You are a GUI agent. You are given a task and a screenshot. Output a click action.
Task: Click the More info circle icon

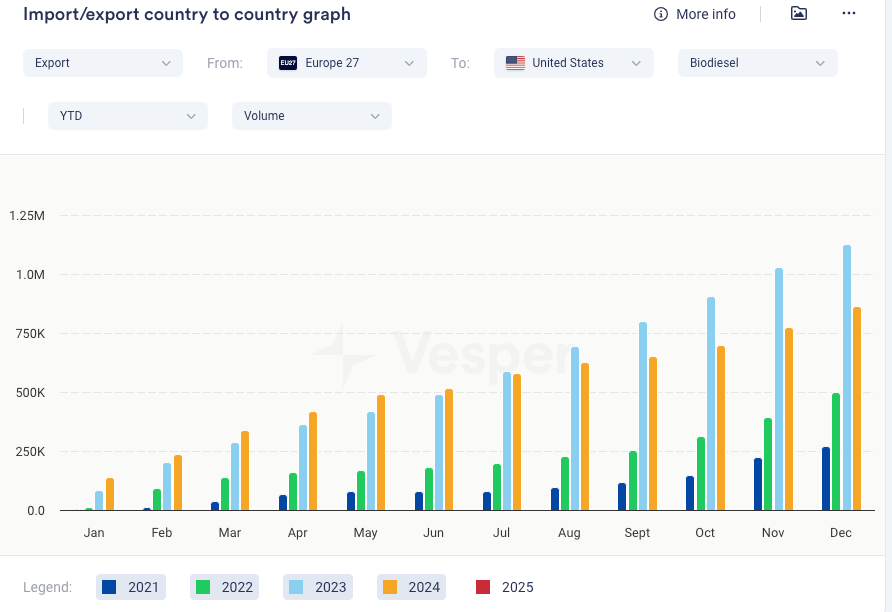(x=661, y=14)
